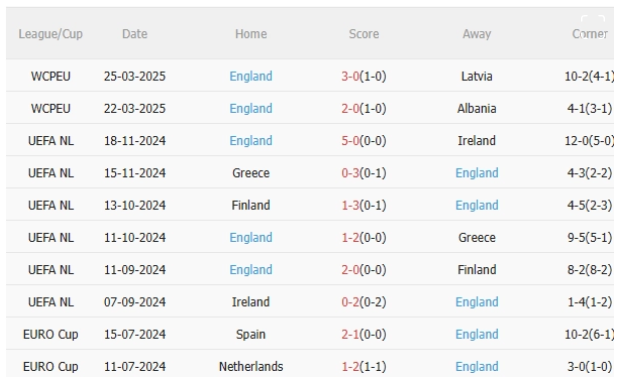Open England link in the Albania match row
The image size is (618, 378).
[x=251, y=108]
